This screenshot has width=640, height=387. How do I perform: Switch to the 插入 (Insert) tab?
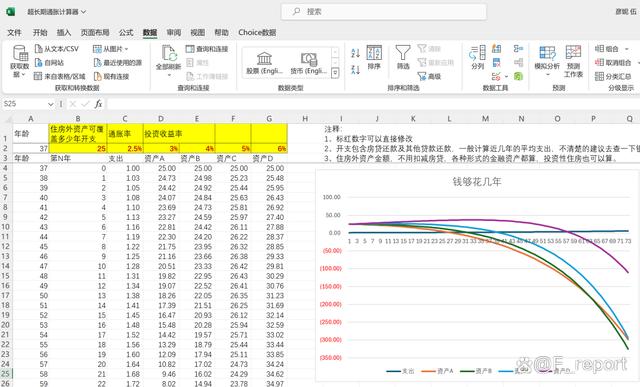(64, 33)
